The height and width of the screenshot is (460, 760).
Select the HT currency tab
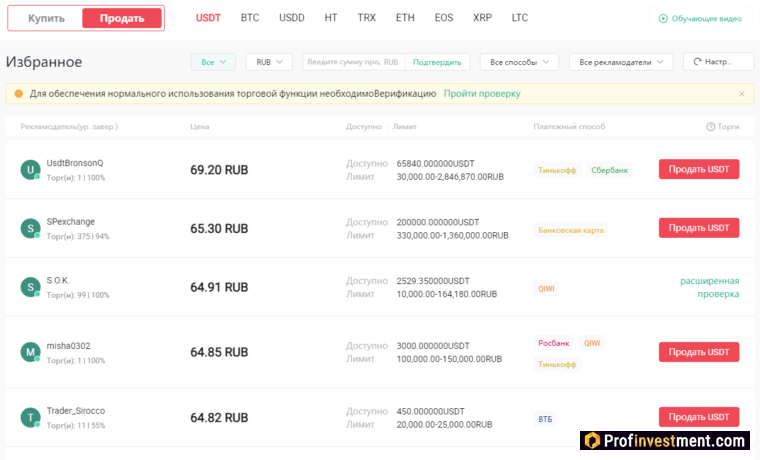click(x=331, y=18)
